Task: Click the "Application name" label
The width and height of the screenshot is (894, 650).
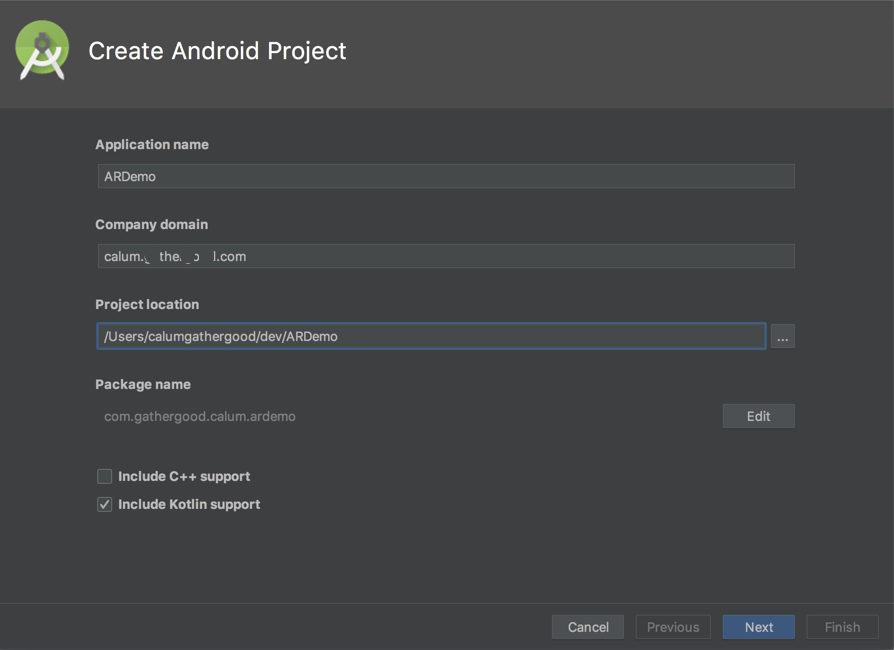Action: (x=152, y=145)
